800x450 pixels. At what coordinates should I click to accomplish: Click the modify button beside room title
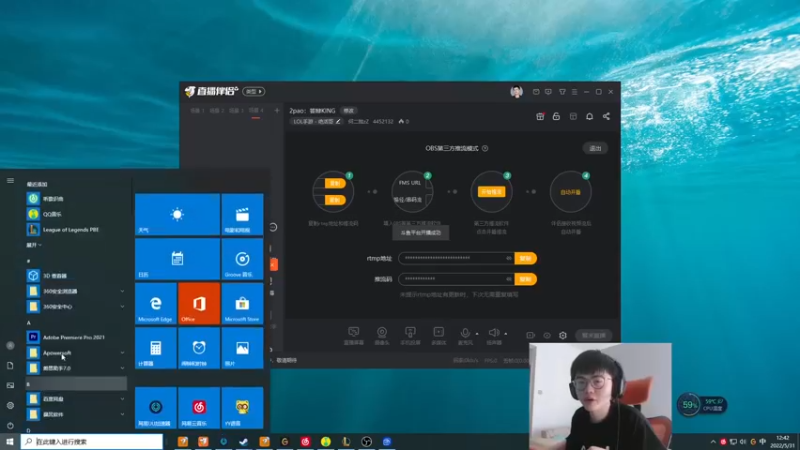pyautogui.click(x=348, y=111)
